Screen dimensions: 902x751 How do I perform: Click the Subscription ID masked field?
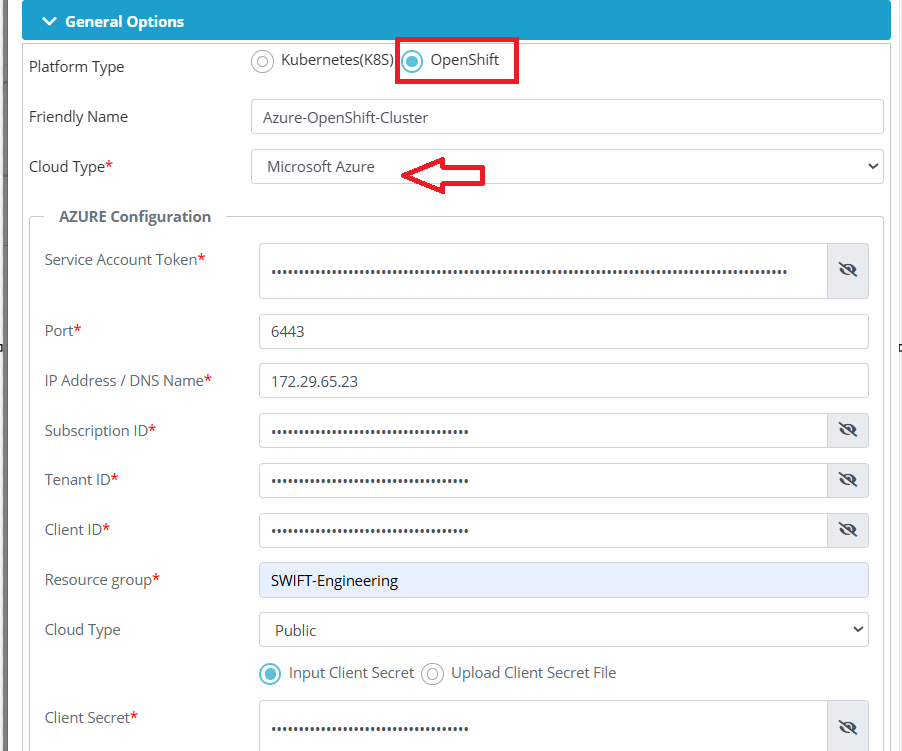(543, 431)
